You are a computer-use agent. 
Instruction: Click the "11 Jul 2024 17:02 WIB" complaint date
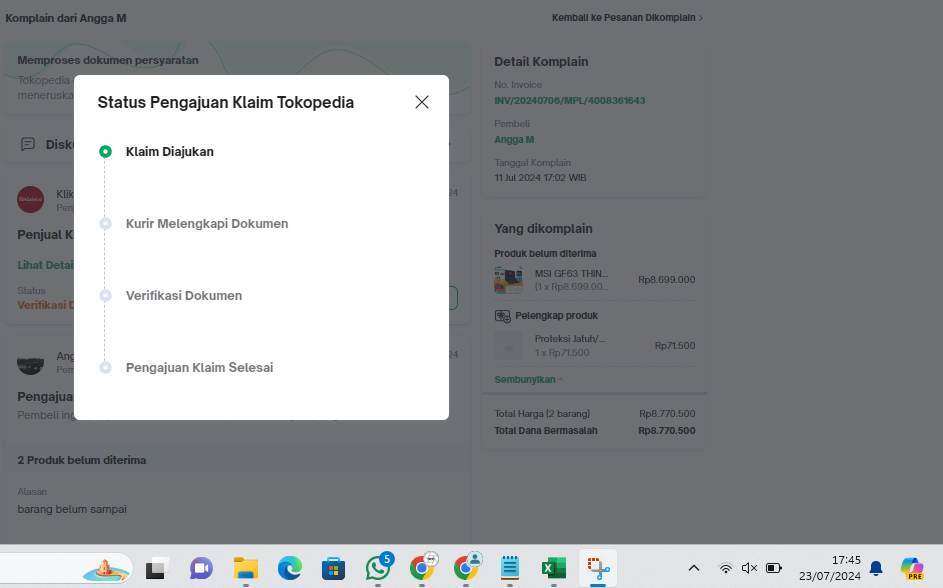(540, 178)
